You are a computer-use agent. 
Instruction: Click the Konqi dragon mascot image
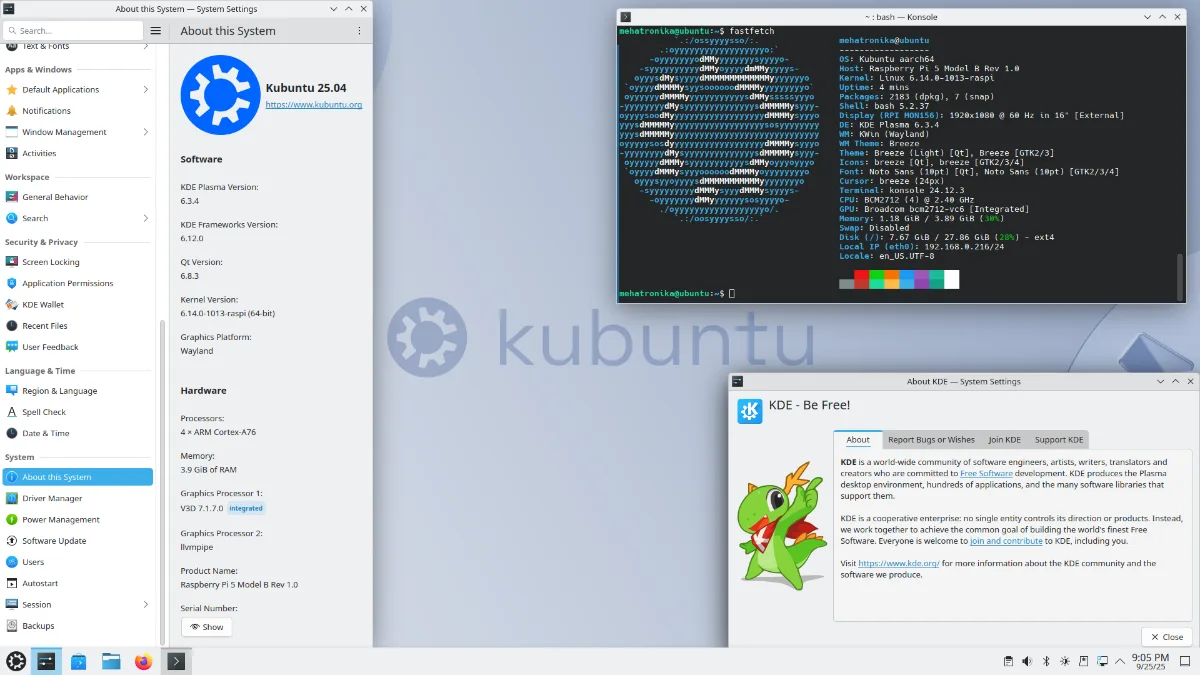click(x=783, y=526)
